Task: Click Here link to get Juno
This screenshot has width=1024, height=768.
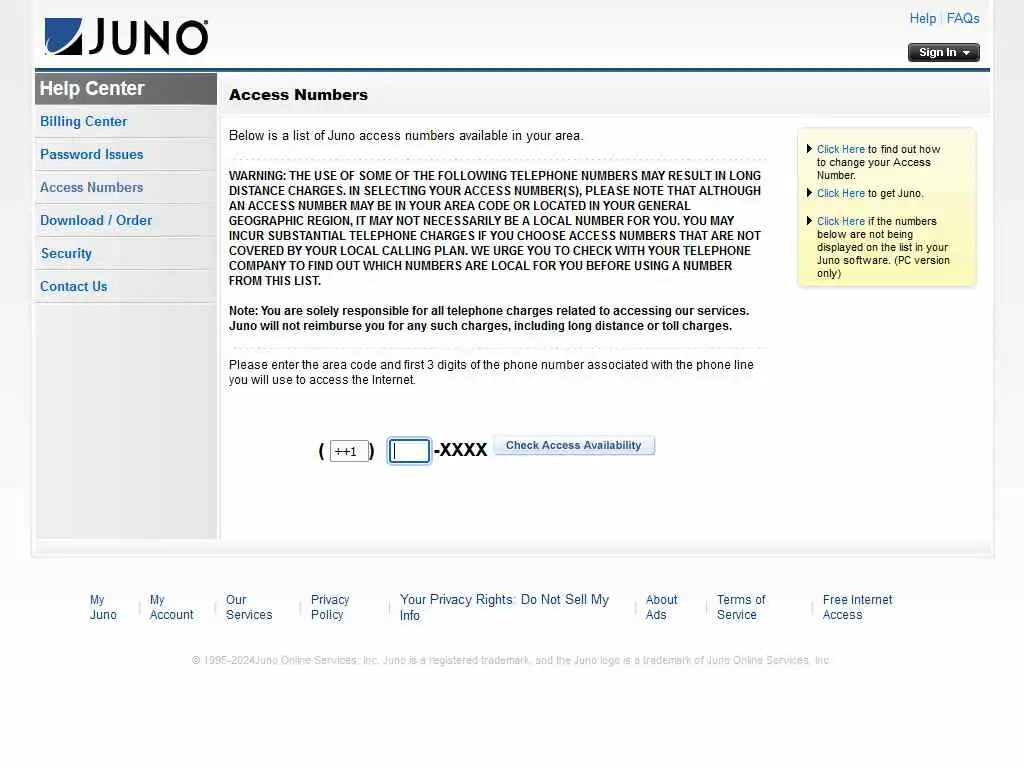Action: point(840,193)
